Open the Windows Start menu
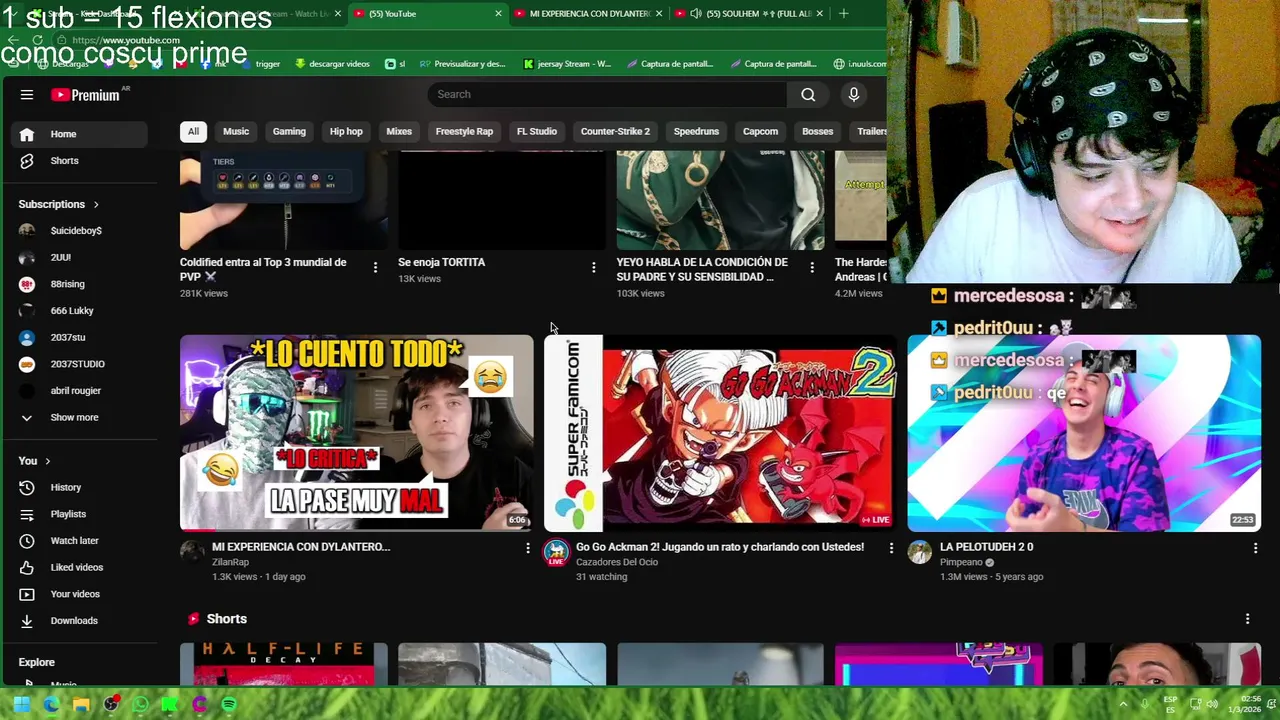 (x=22, y=704)
